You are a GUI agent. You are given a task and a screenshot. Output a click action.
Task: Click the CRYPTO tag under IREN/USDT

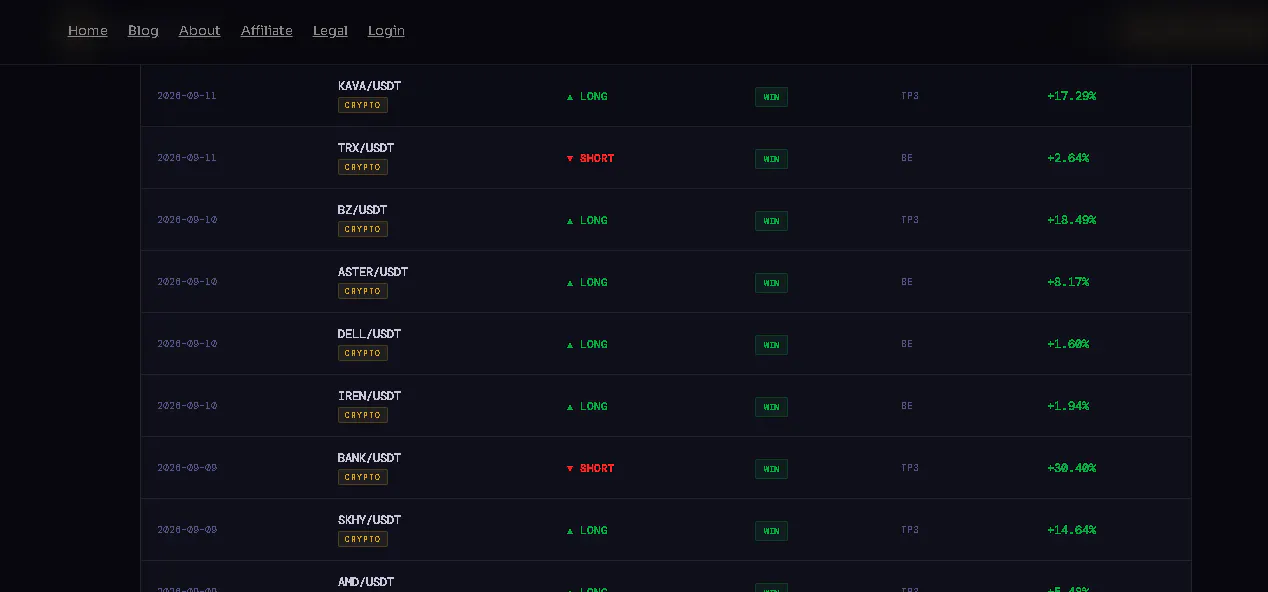coord(363,415)
